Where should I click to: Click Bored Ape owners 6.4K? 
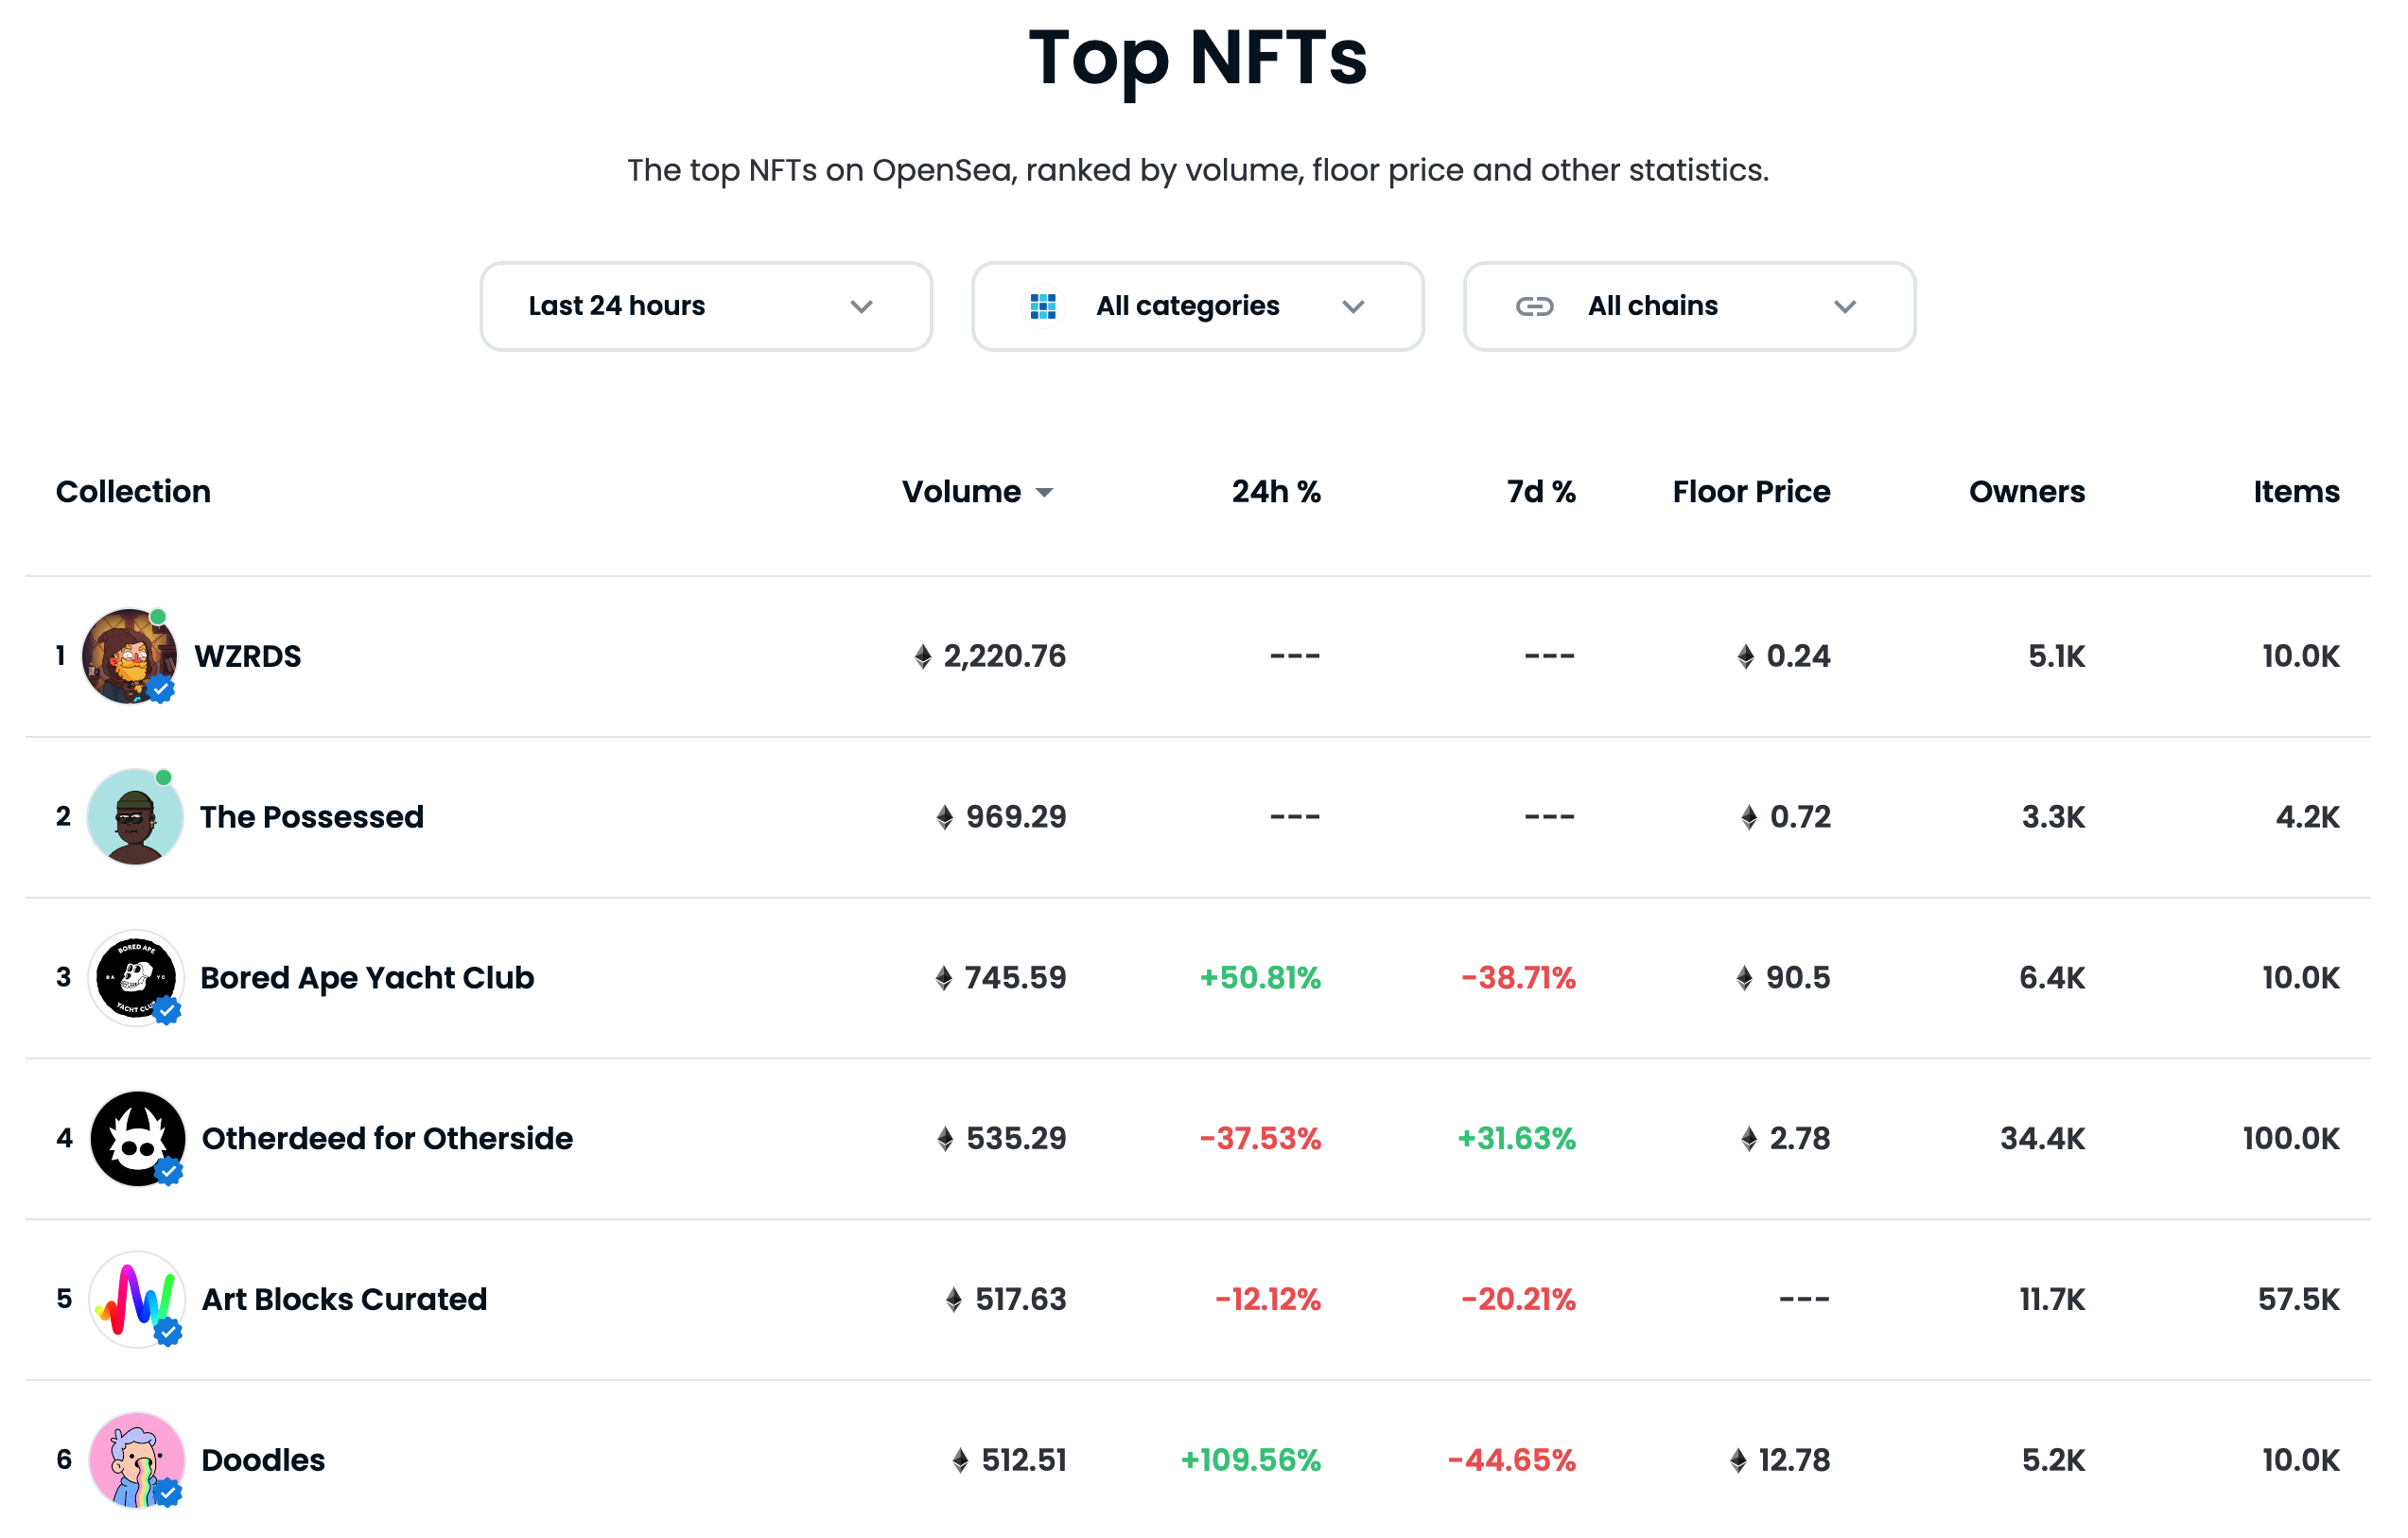2052,978
